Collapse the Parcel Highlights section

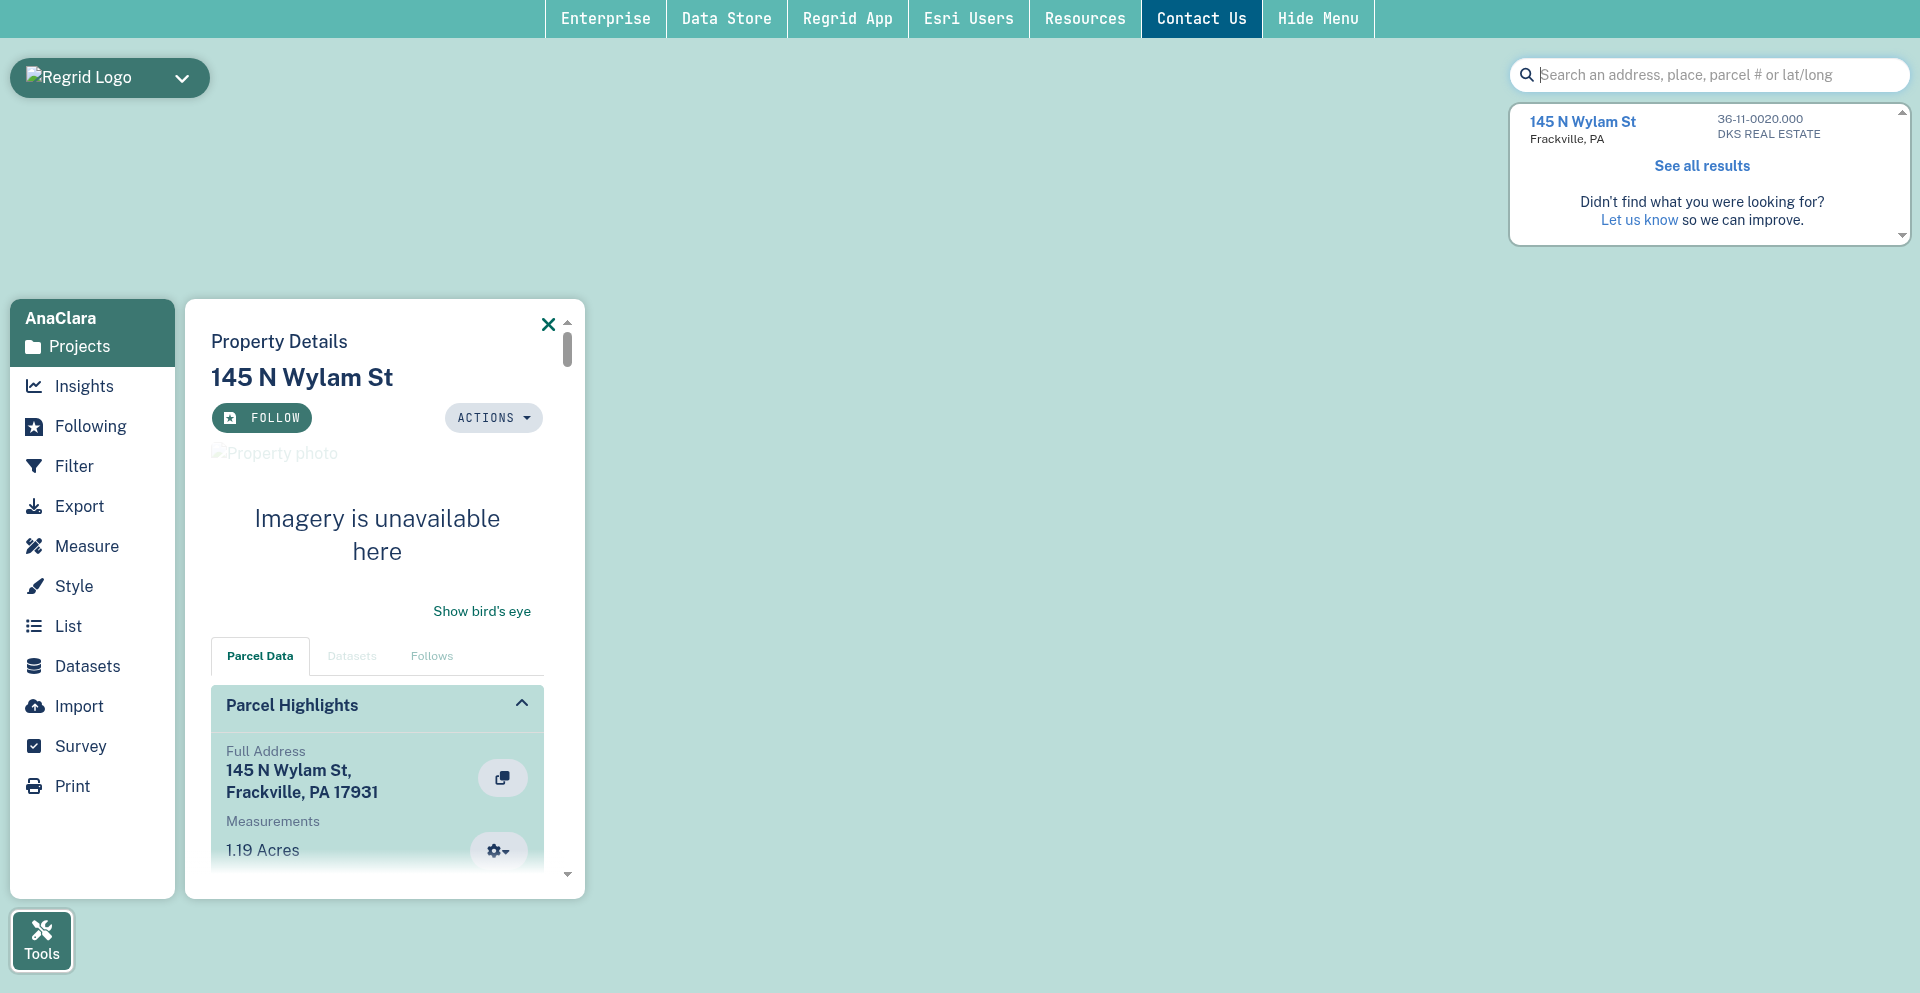tap(521, 704)
